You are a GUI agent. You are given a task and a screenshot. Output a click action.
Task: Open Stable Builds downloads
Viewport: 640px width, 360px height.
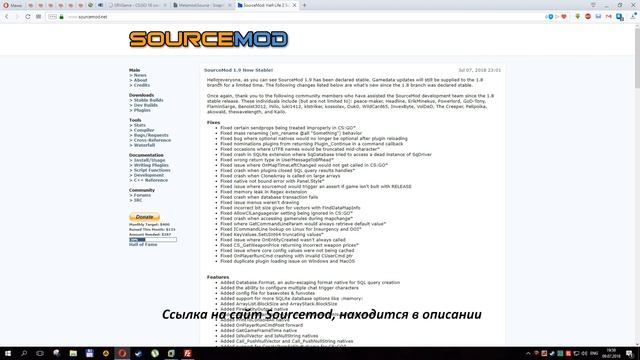148,100
